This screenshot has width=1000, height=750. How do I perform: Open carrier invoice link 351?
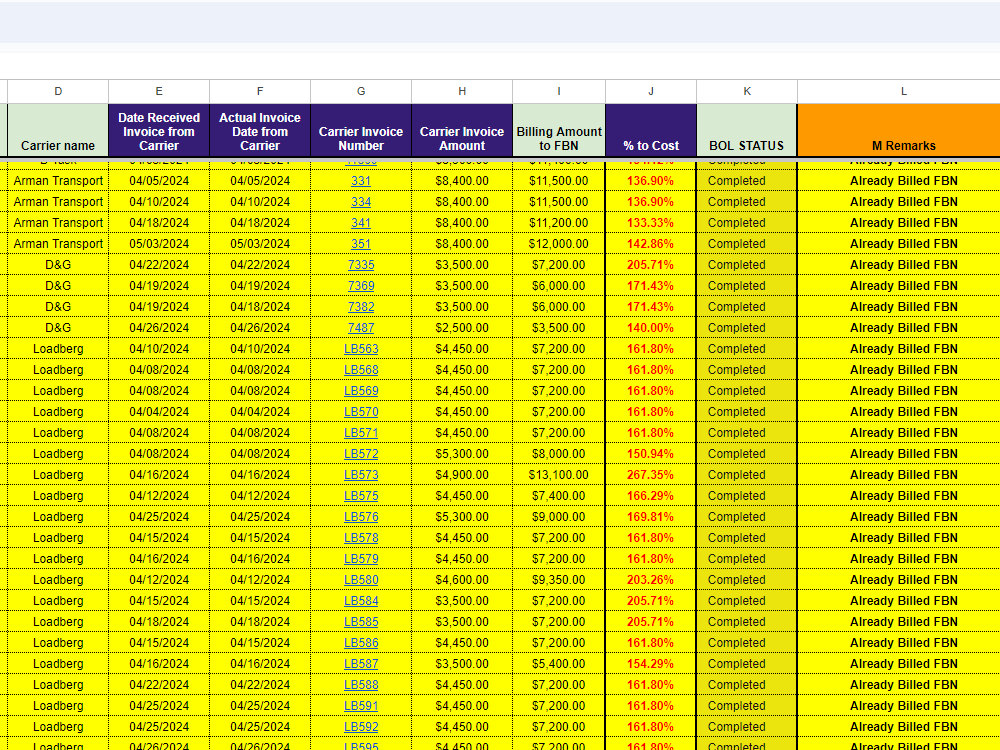click(361, 244)
